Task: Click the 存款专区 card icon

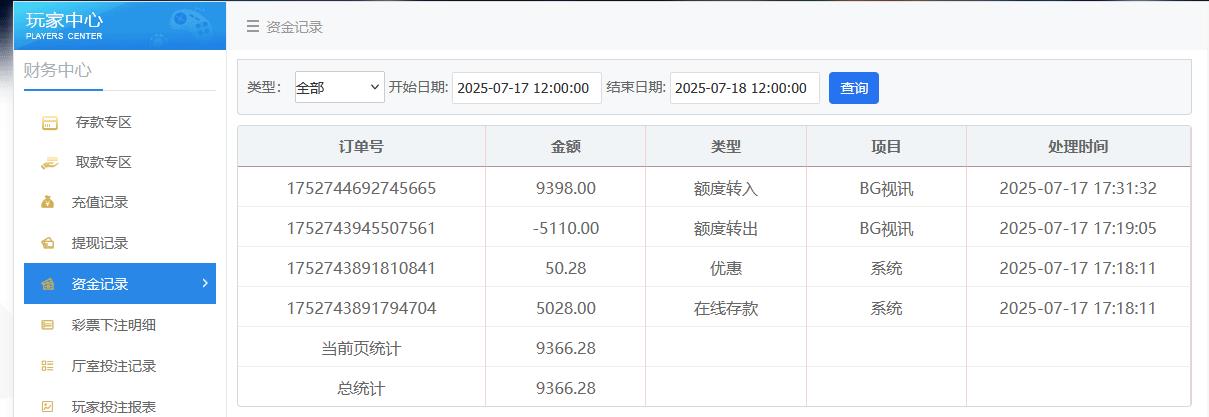Action: (x=49, y=123)
